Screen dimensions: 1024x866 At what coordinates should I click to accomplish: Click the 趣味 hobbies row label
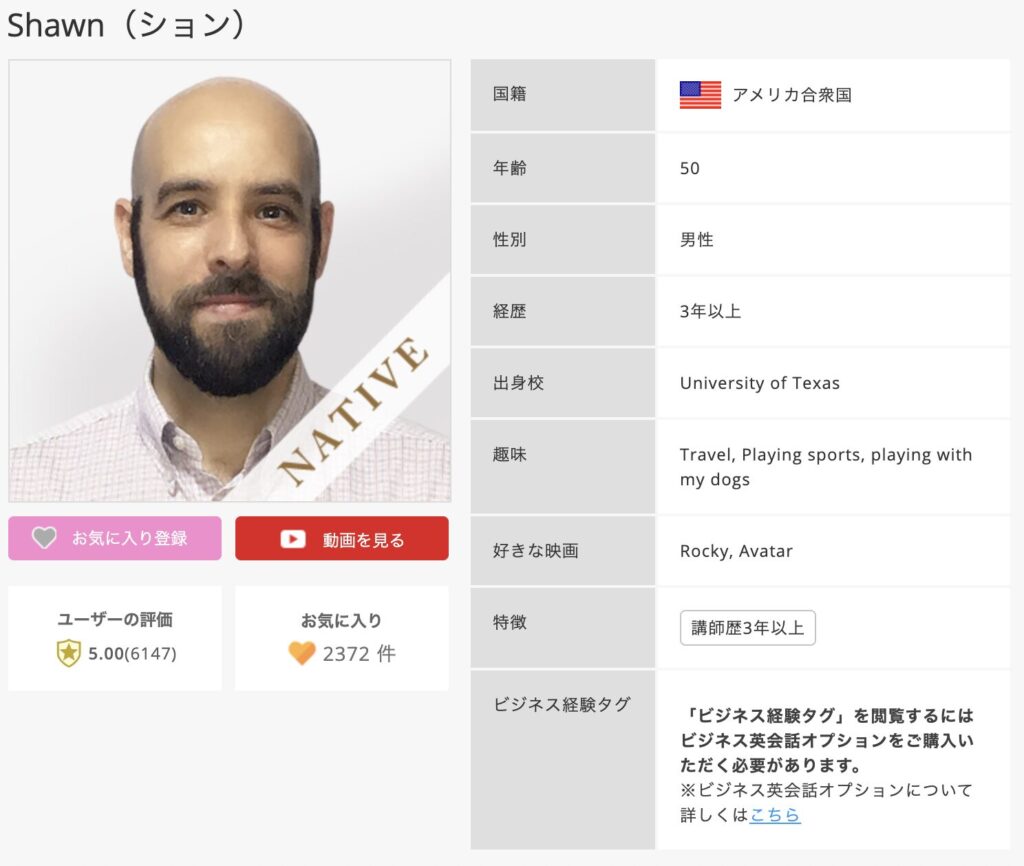pos(509,454)
